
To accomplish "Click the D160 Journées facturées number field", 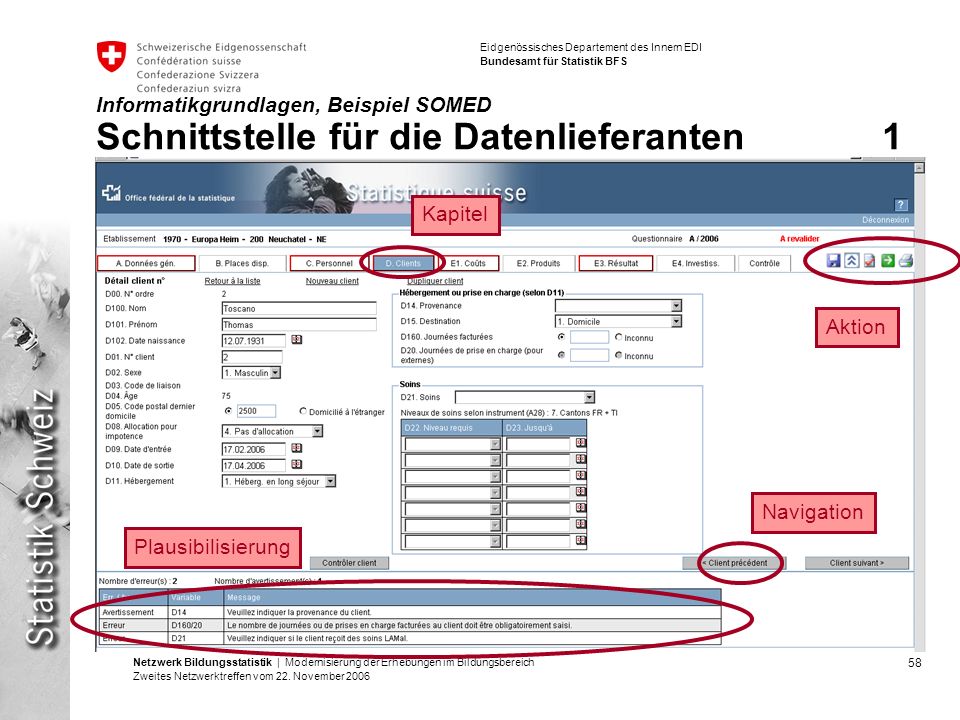I will pyautogui.click(x=589, y=337).
